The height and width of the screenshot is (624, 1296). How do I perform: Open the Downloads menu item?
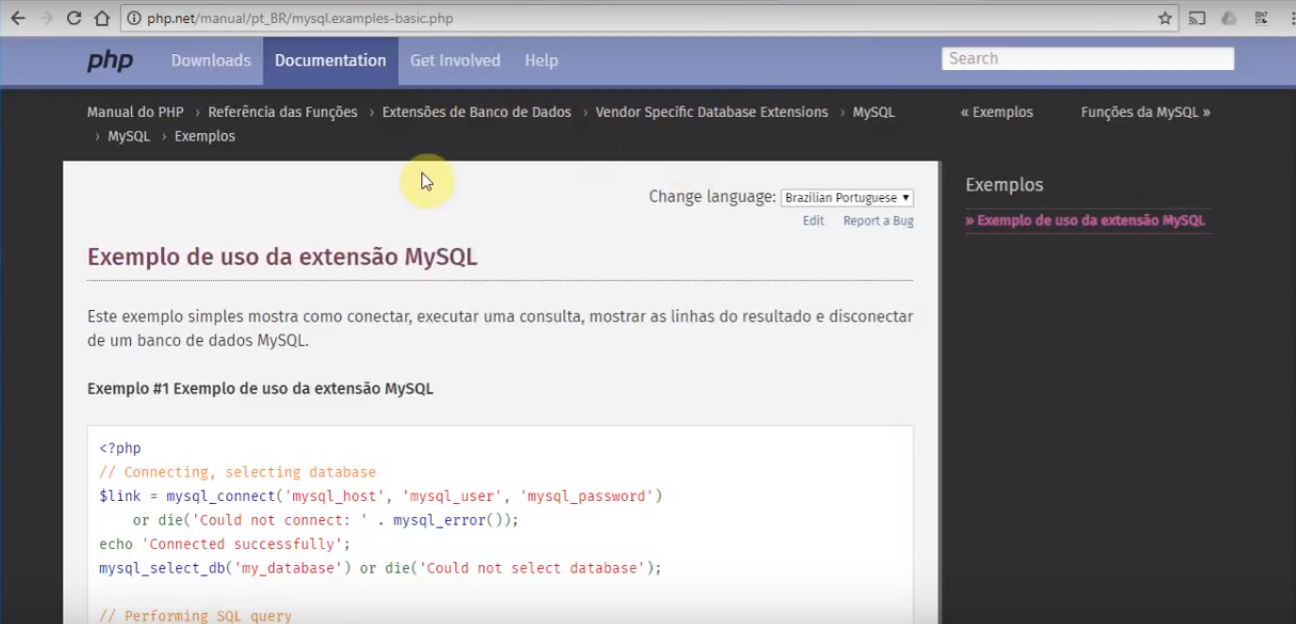211,61
